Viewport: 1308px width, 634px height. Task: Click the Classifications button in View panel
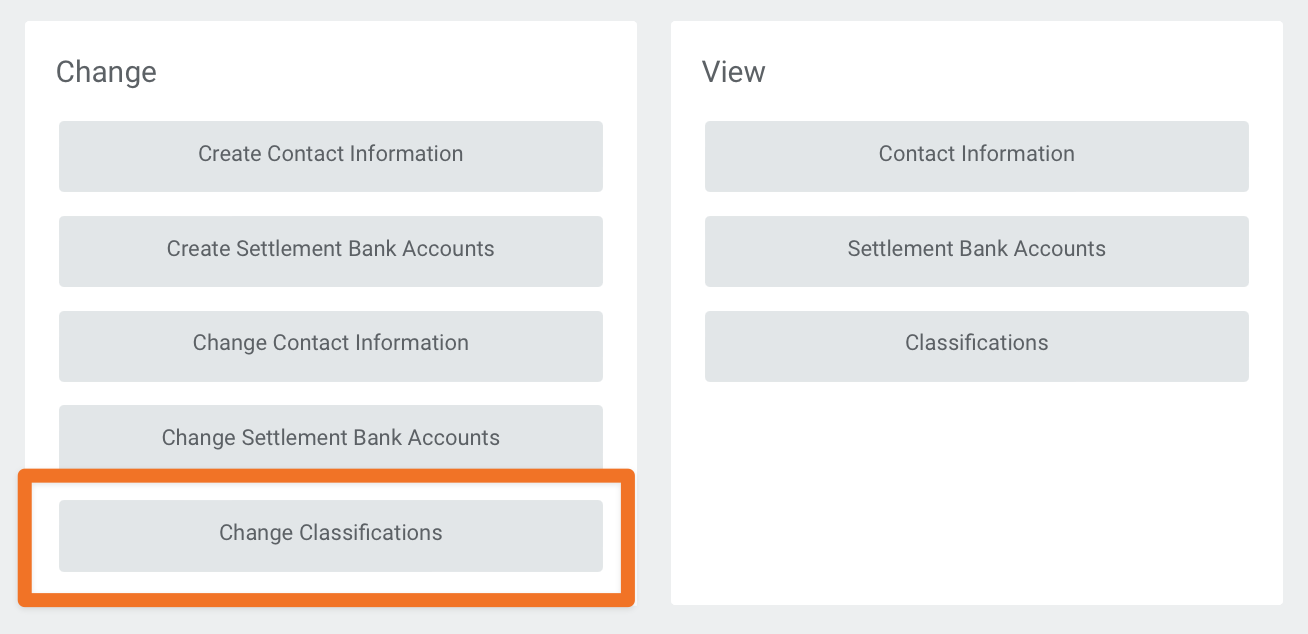click(976, 343)
